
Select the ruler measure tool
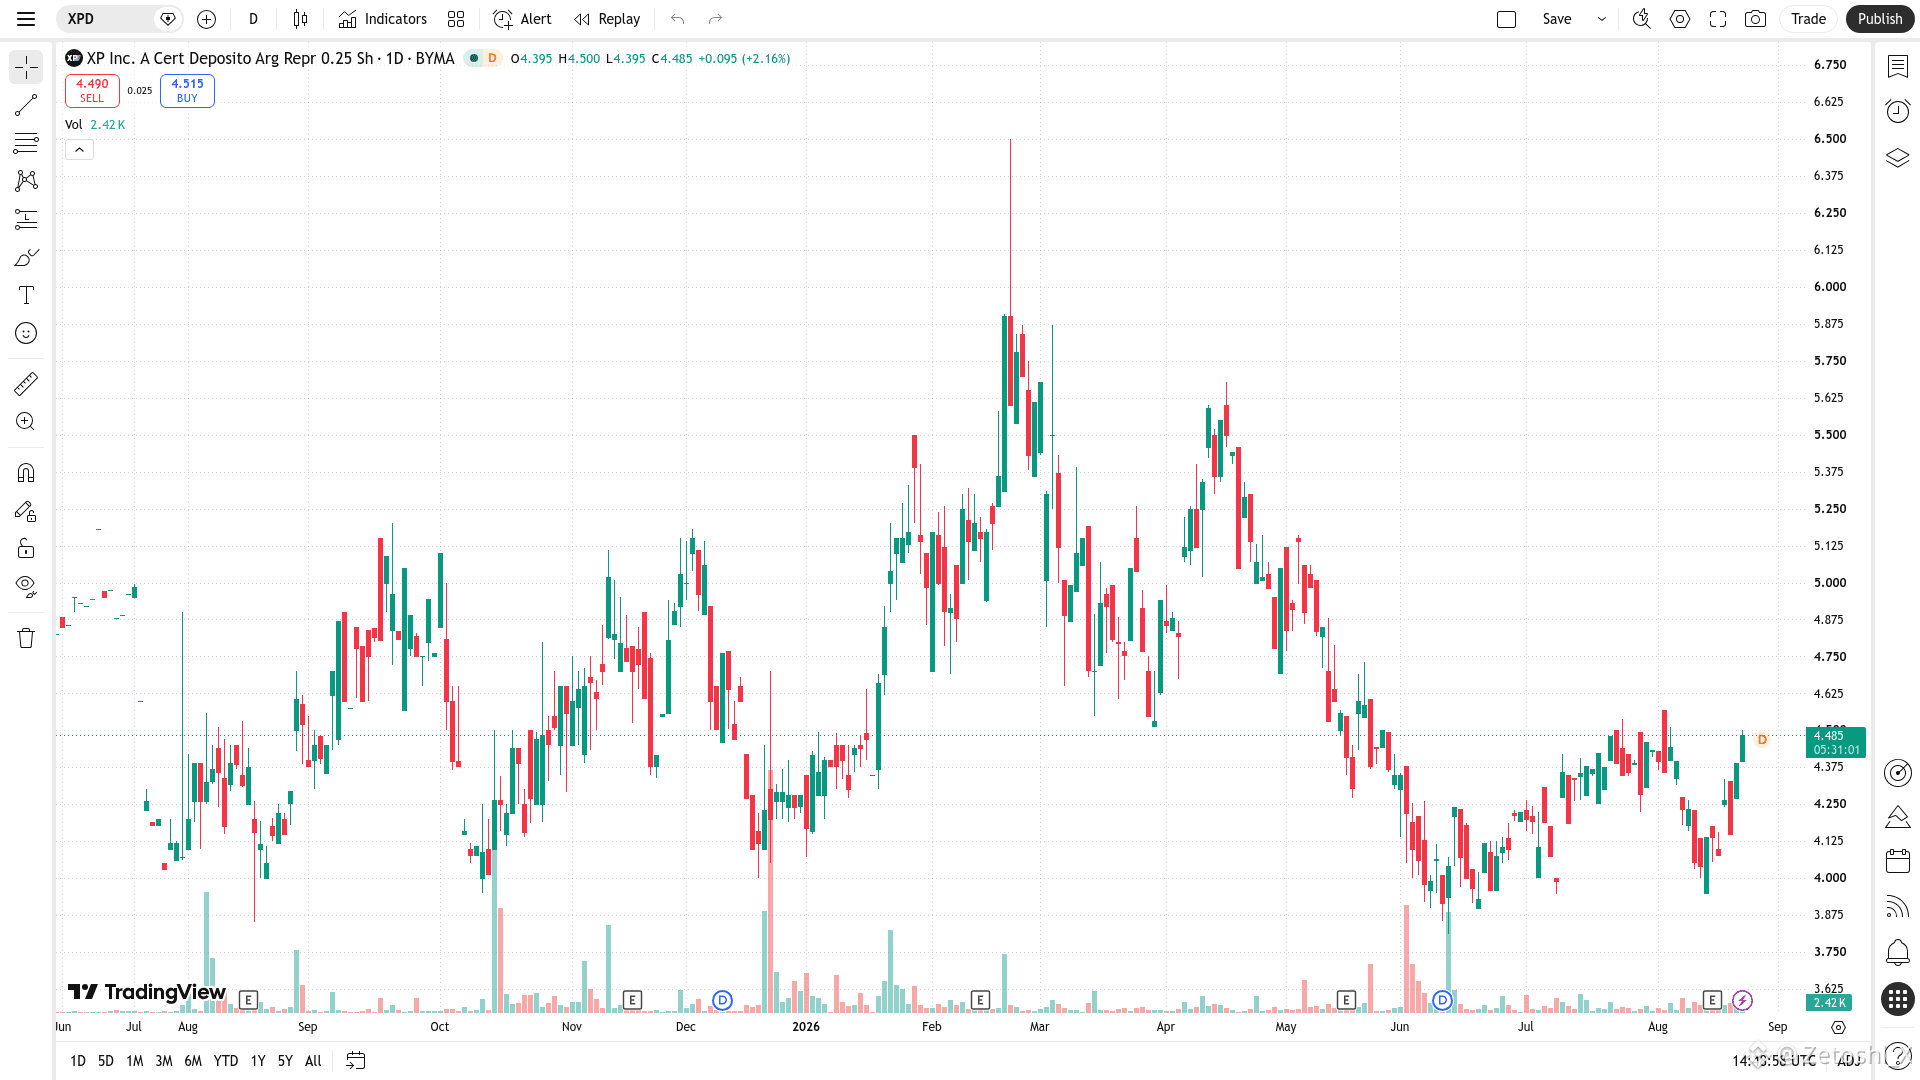point(26,384)
